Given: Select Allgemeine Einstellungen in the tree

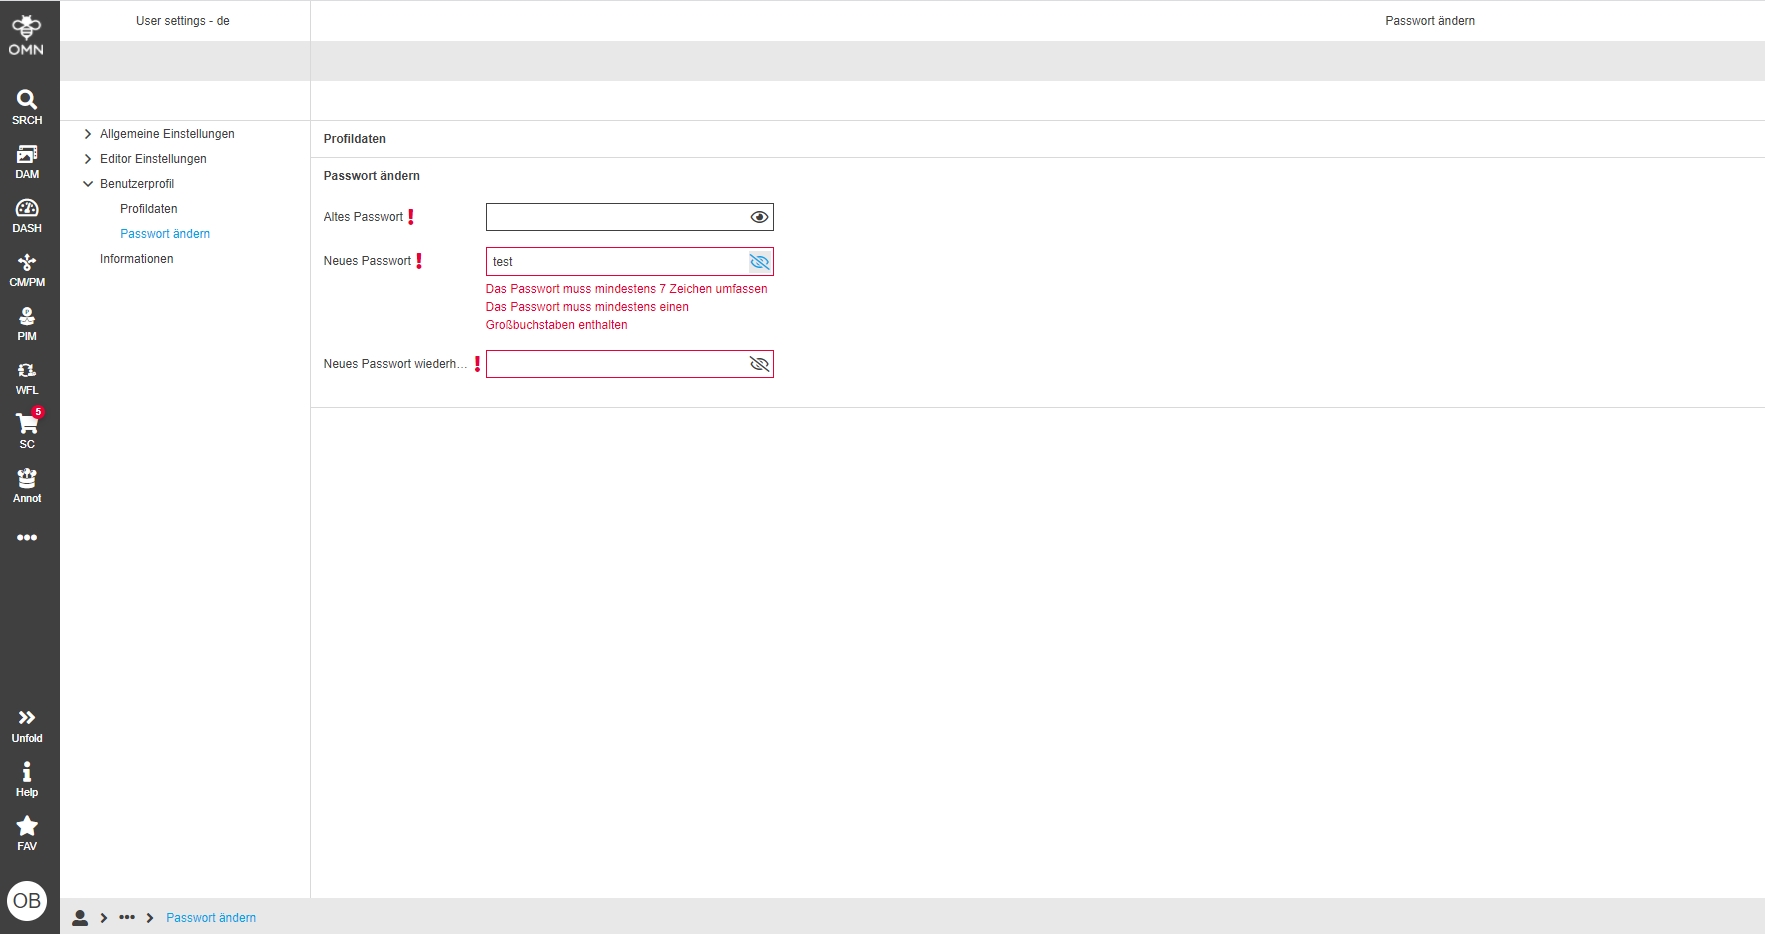Looking at the screenshot, I should (x=167, y=134).
